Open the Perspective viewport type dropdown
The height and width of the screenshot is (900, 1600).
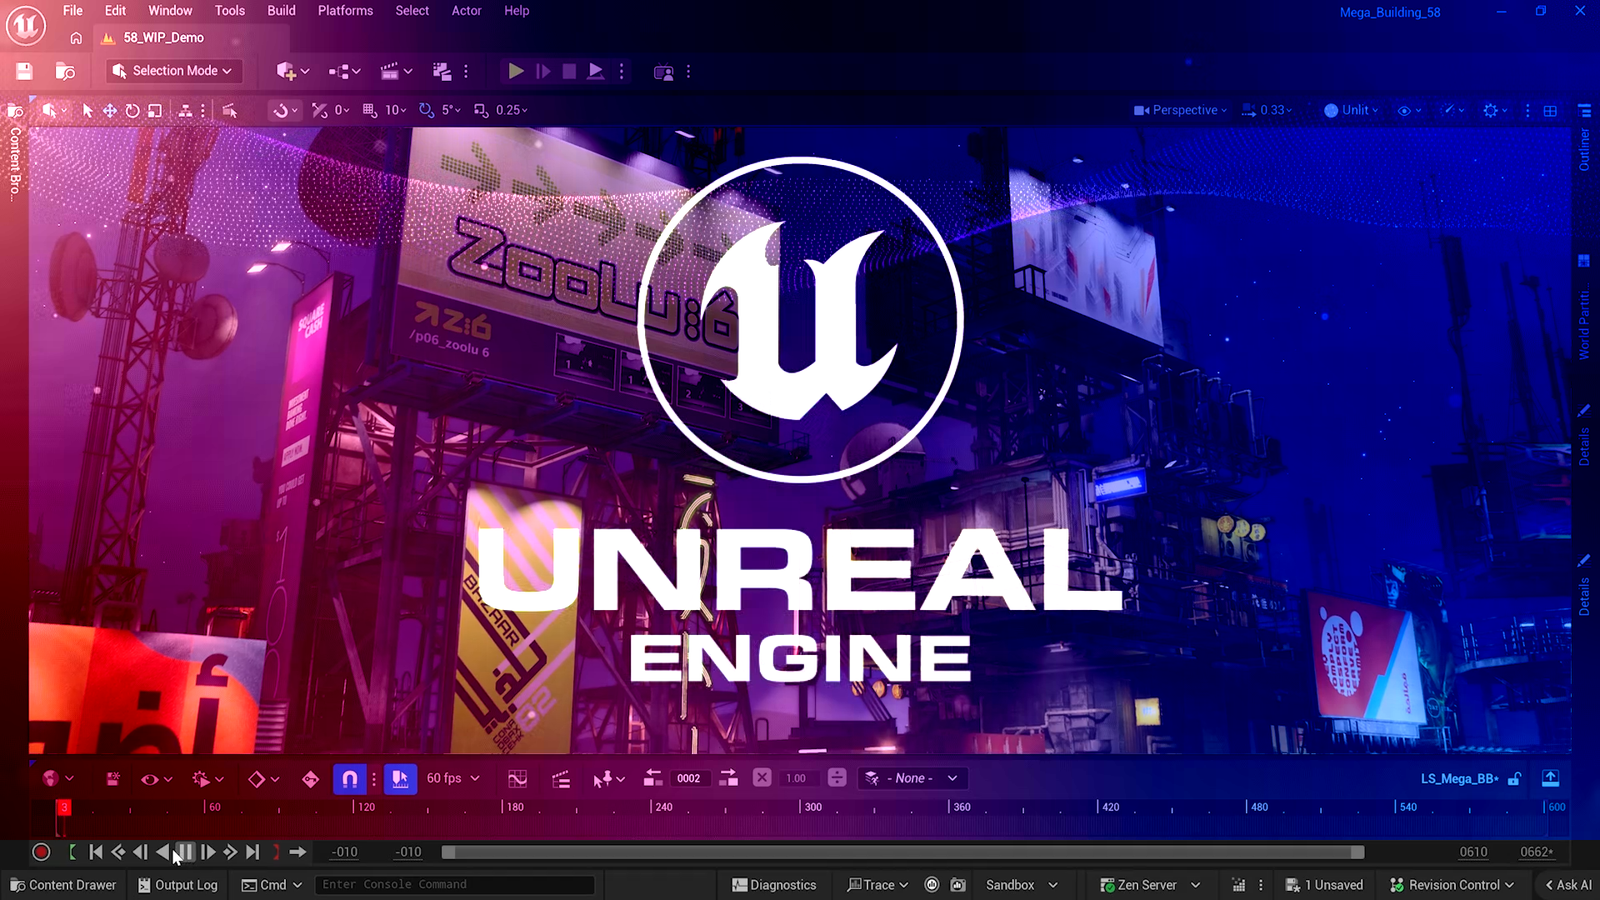(x=1180, y=110)
